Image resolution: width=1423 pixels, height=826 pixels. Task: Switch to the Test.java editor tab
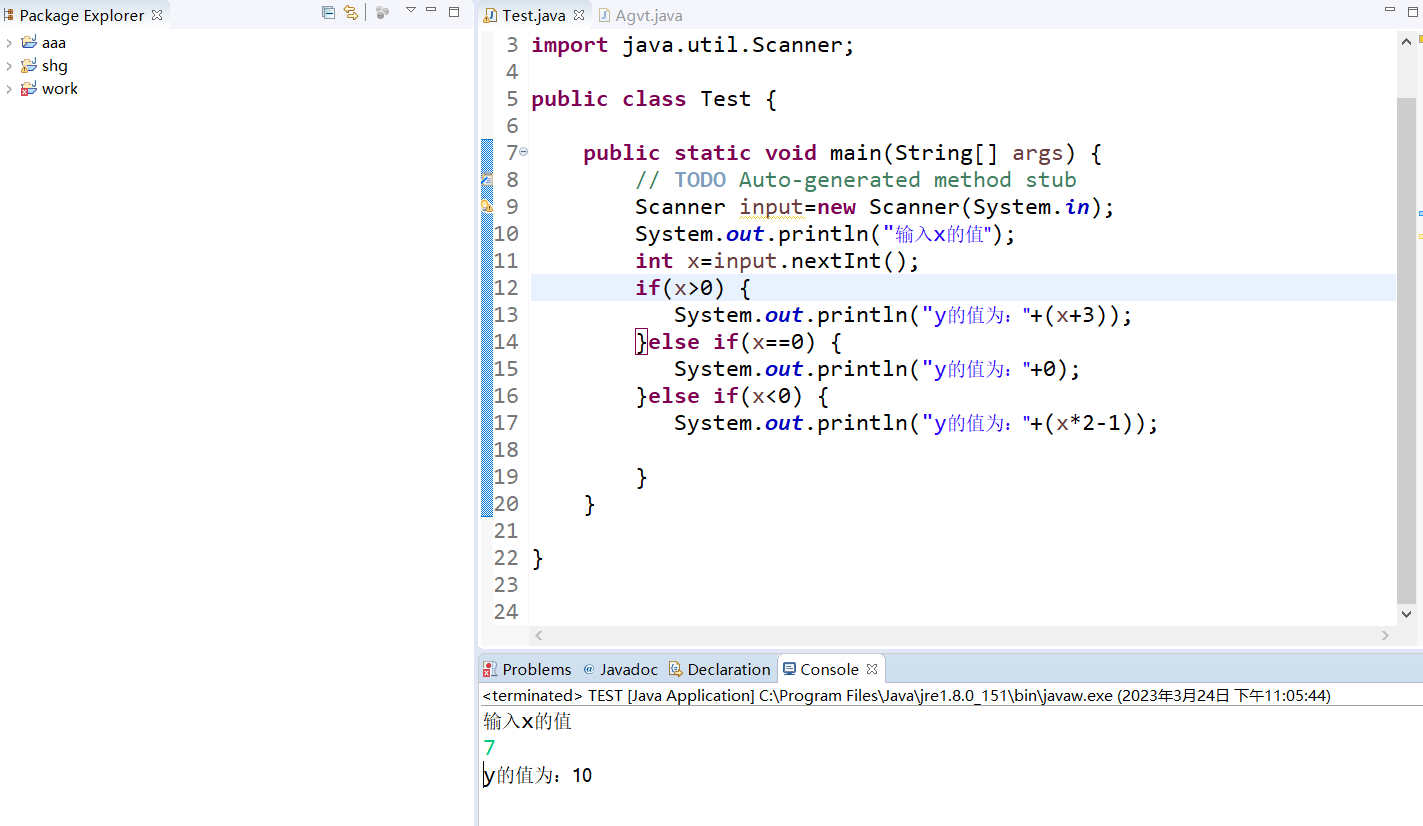(533, 16)
